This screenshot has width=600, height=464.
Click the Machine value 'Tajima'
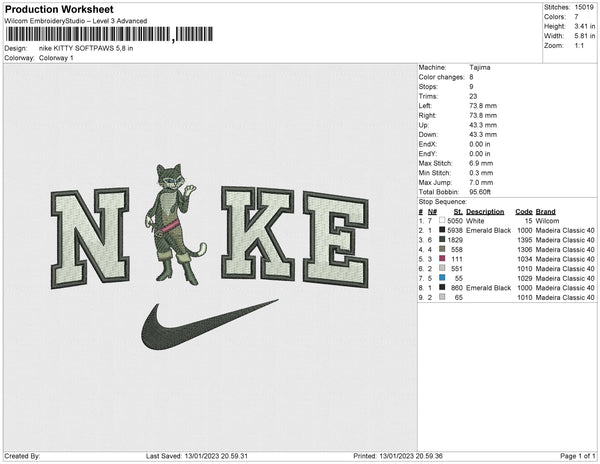pos(480,67)
